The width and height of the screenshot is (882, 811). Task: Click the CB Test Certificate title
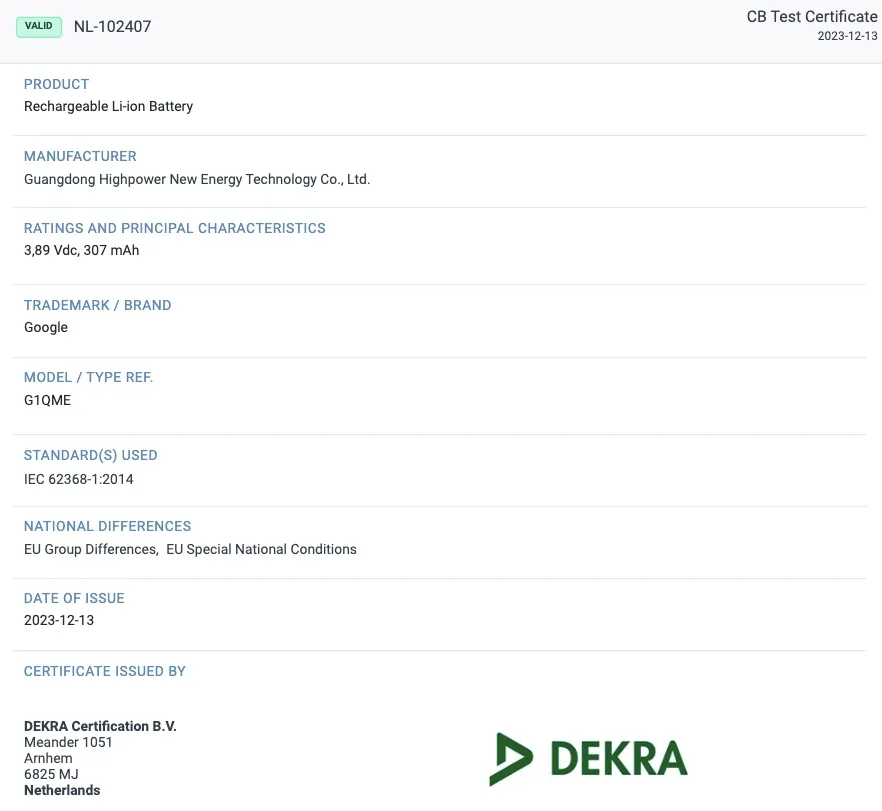point(811,17)
